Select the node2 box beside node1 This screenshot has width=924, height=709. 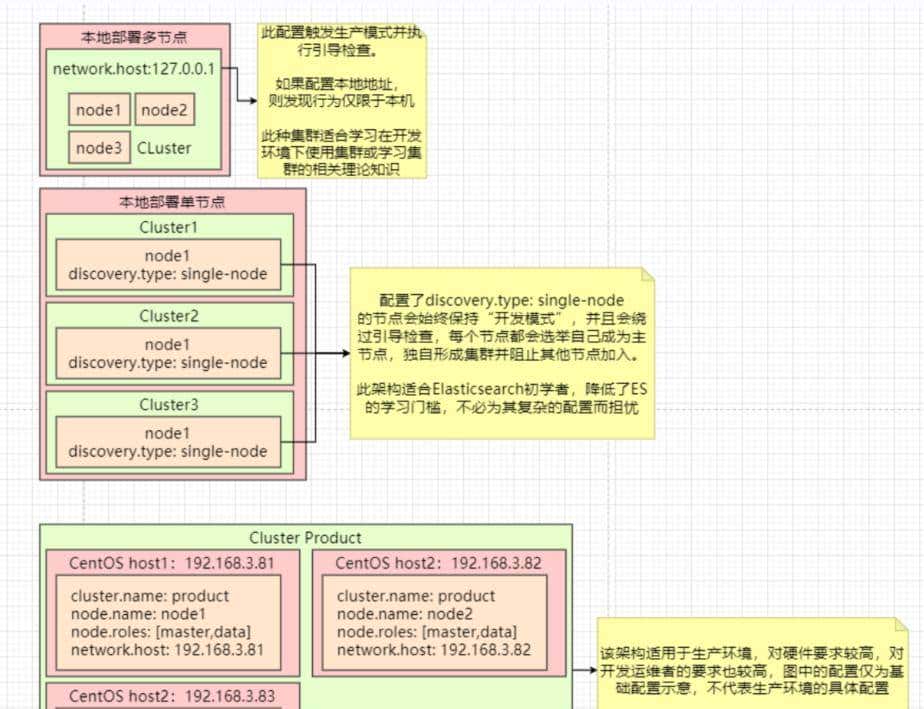tap(164, 110)
